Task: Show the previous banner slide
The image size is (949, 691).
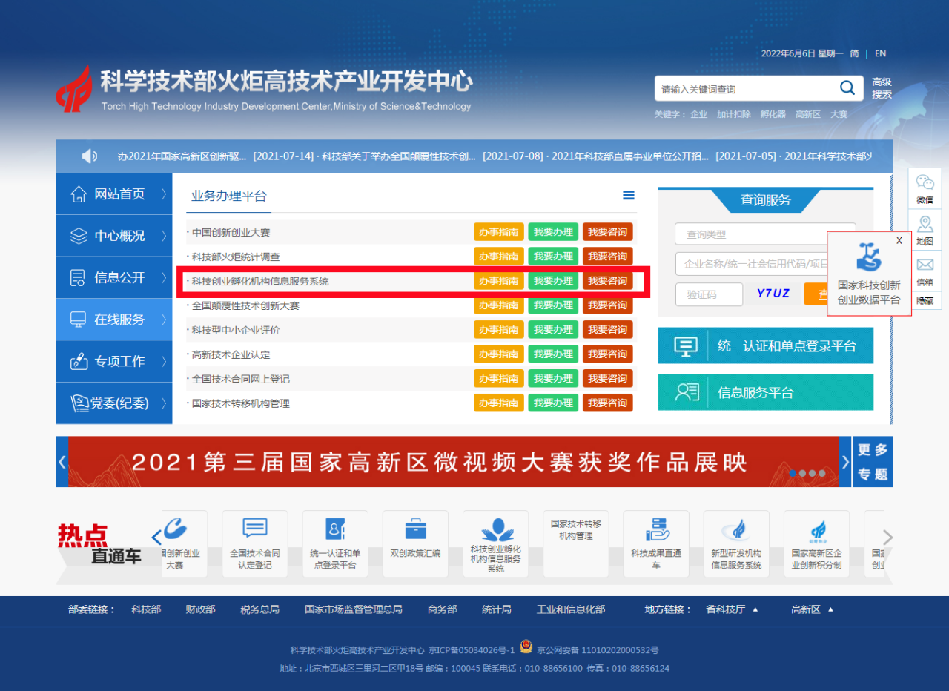Action: click(62, 462)
